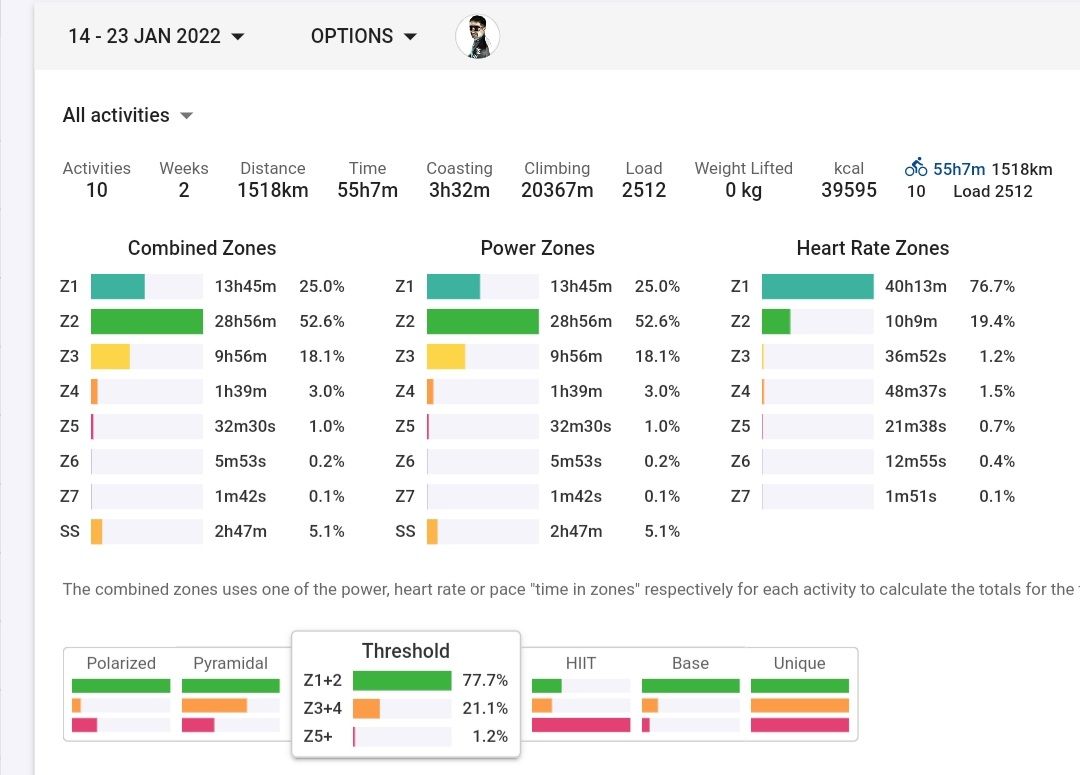This screenshot has width=1080, height=775.
Task: Select the Base distribution tab
Action: (x=690, y=663)
